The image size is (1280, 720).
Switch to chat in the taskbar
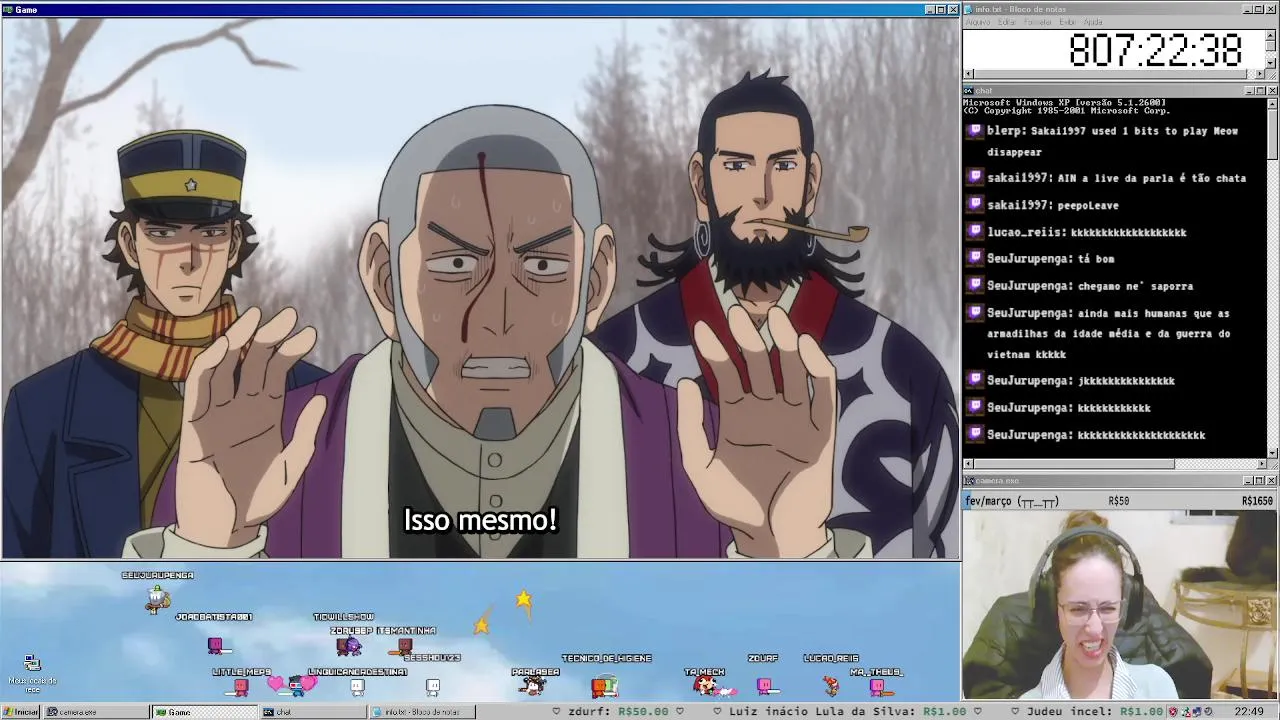point(314,712)
